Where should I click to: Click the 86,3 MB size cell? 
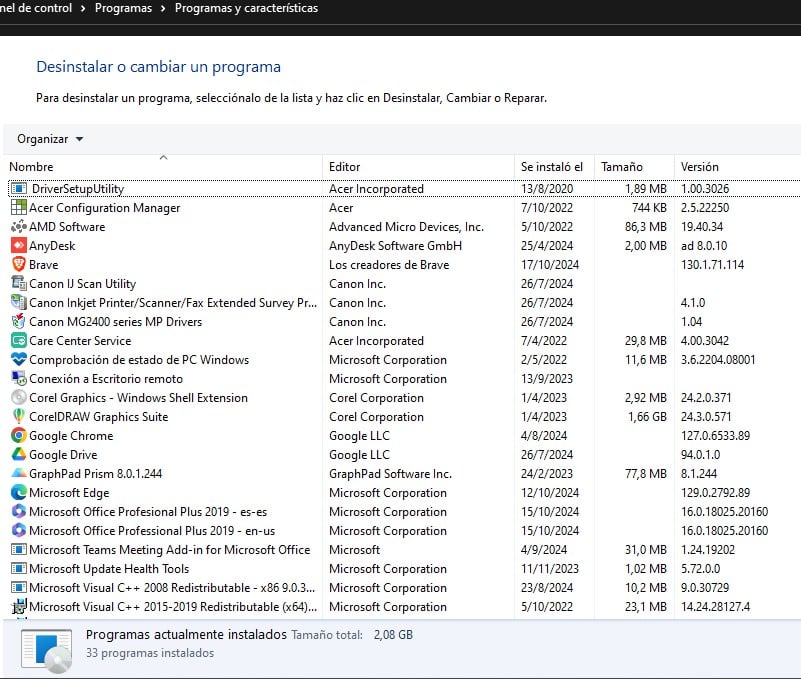646,227
